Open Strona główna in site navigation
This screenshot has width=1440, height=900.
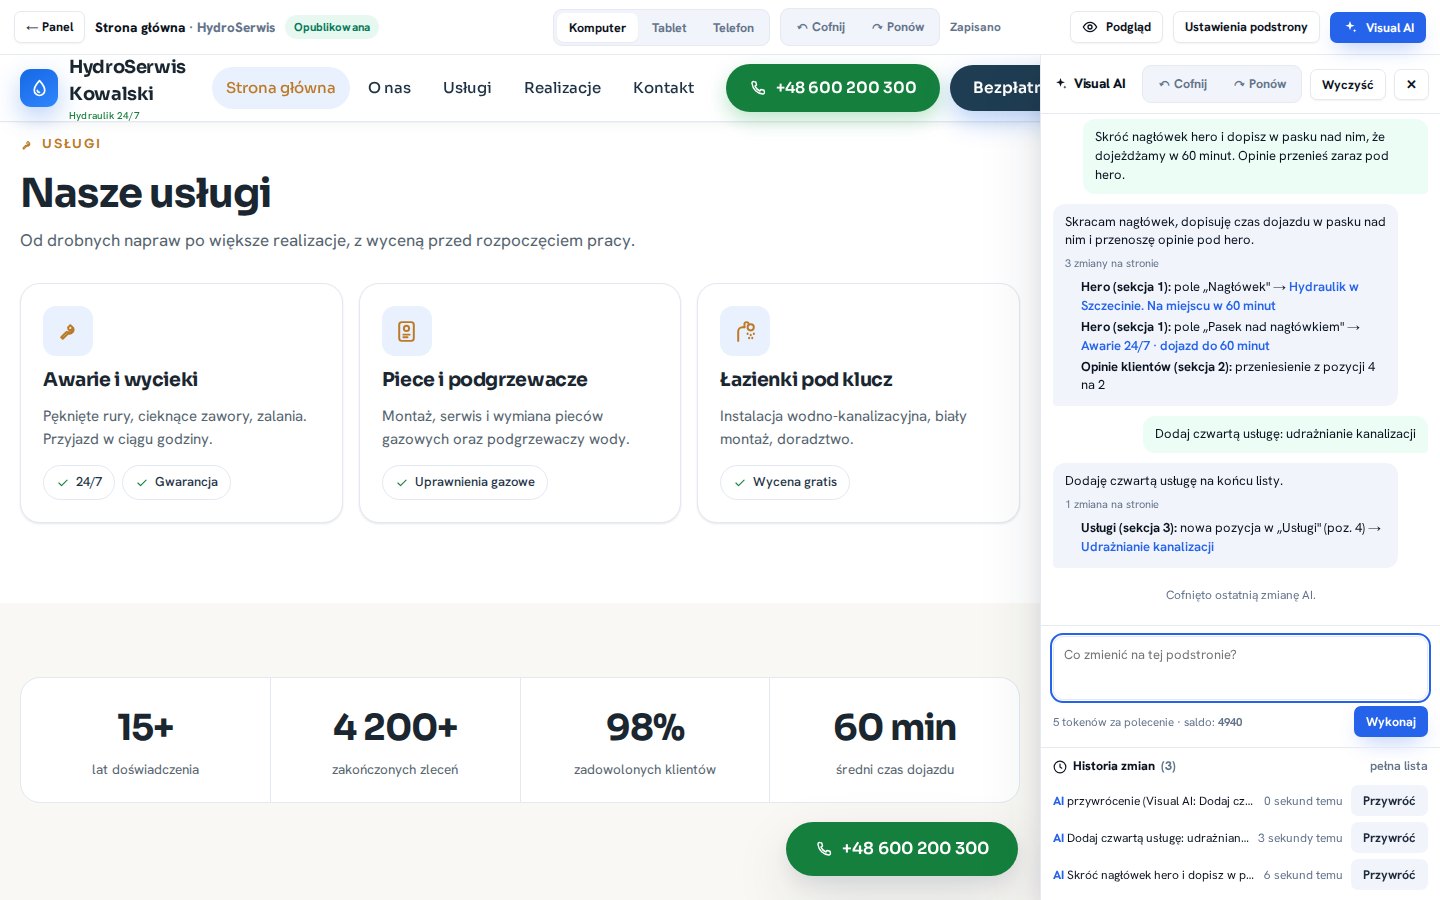(281, 88)
